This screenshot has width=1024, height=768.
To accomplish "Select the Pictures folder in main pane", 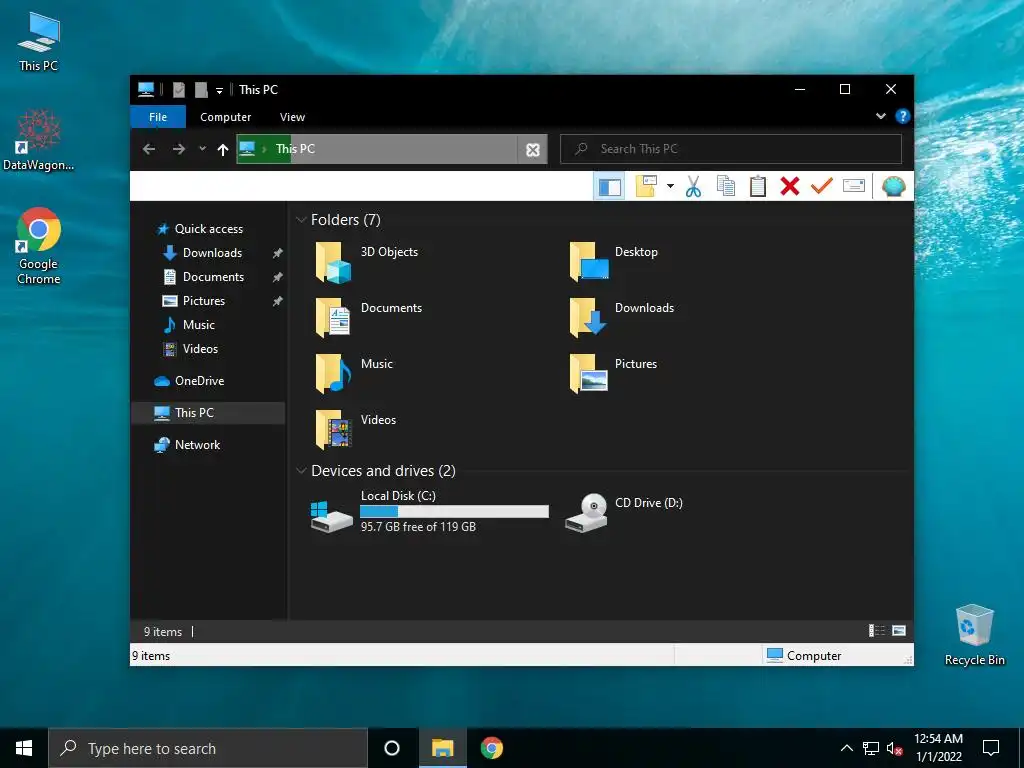I will (x=613, y=375).
